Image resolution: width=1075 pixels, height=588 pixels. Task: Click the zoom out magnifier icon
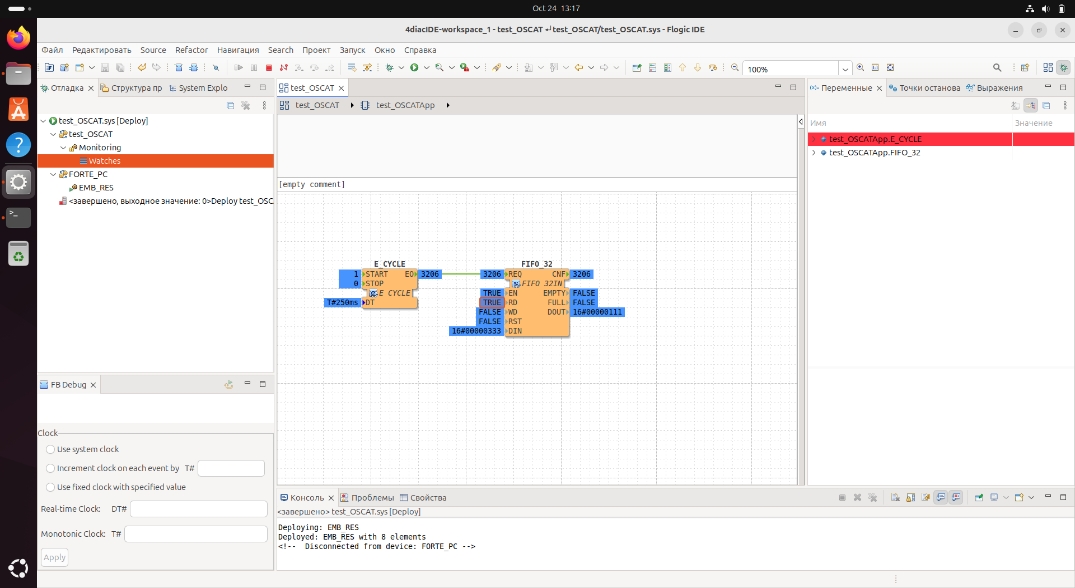pyautogui.click(x=735, y=68)
